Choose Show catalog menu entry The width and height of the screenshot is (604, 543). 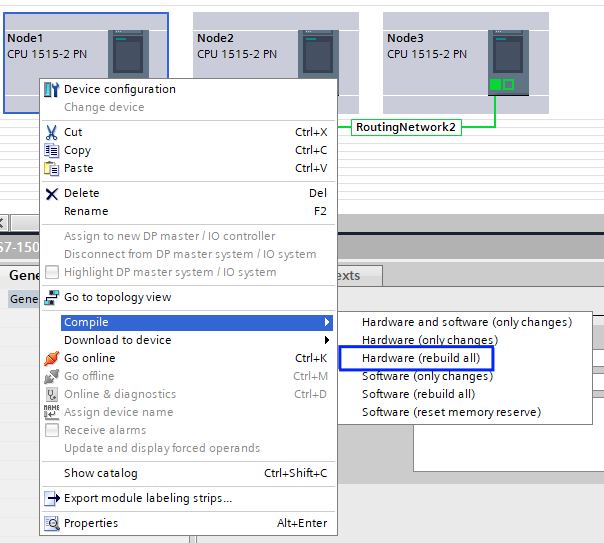coord(101,473)
